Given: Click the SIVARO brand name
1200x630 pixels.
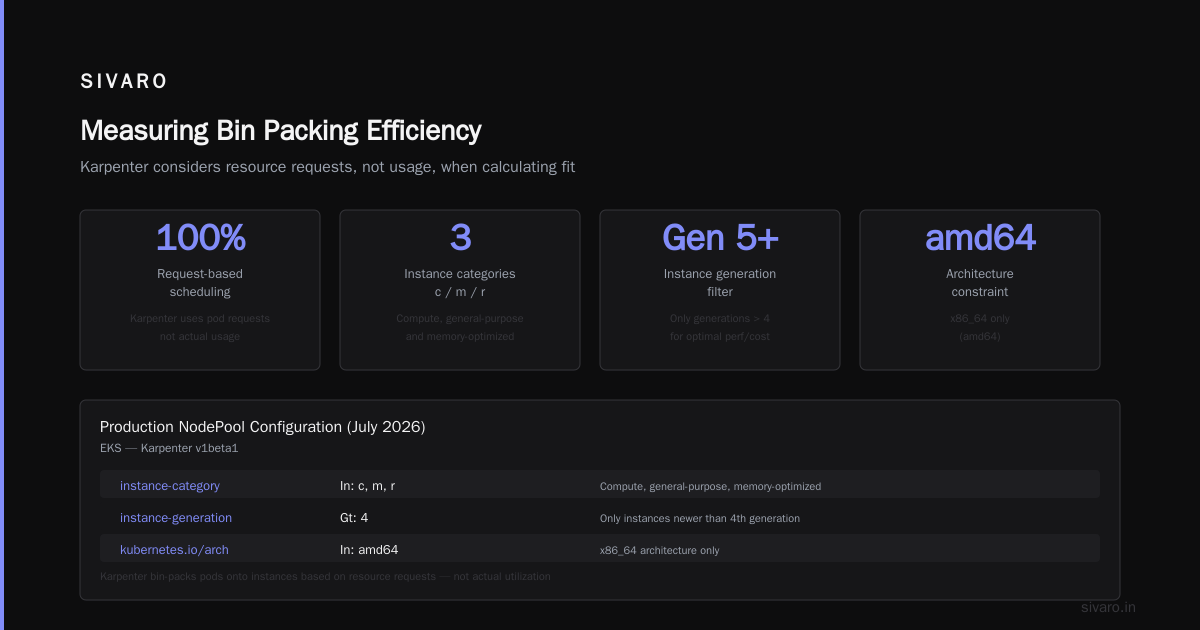Looking at the screenshot, I should [124, 82].
